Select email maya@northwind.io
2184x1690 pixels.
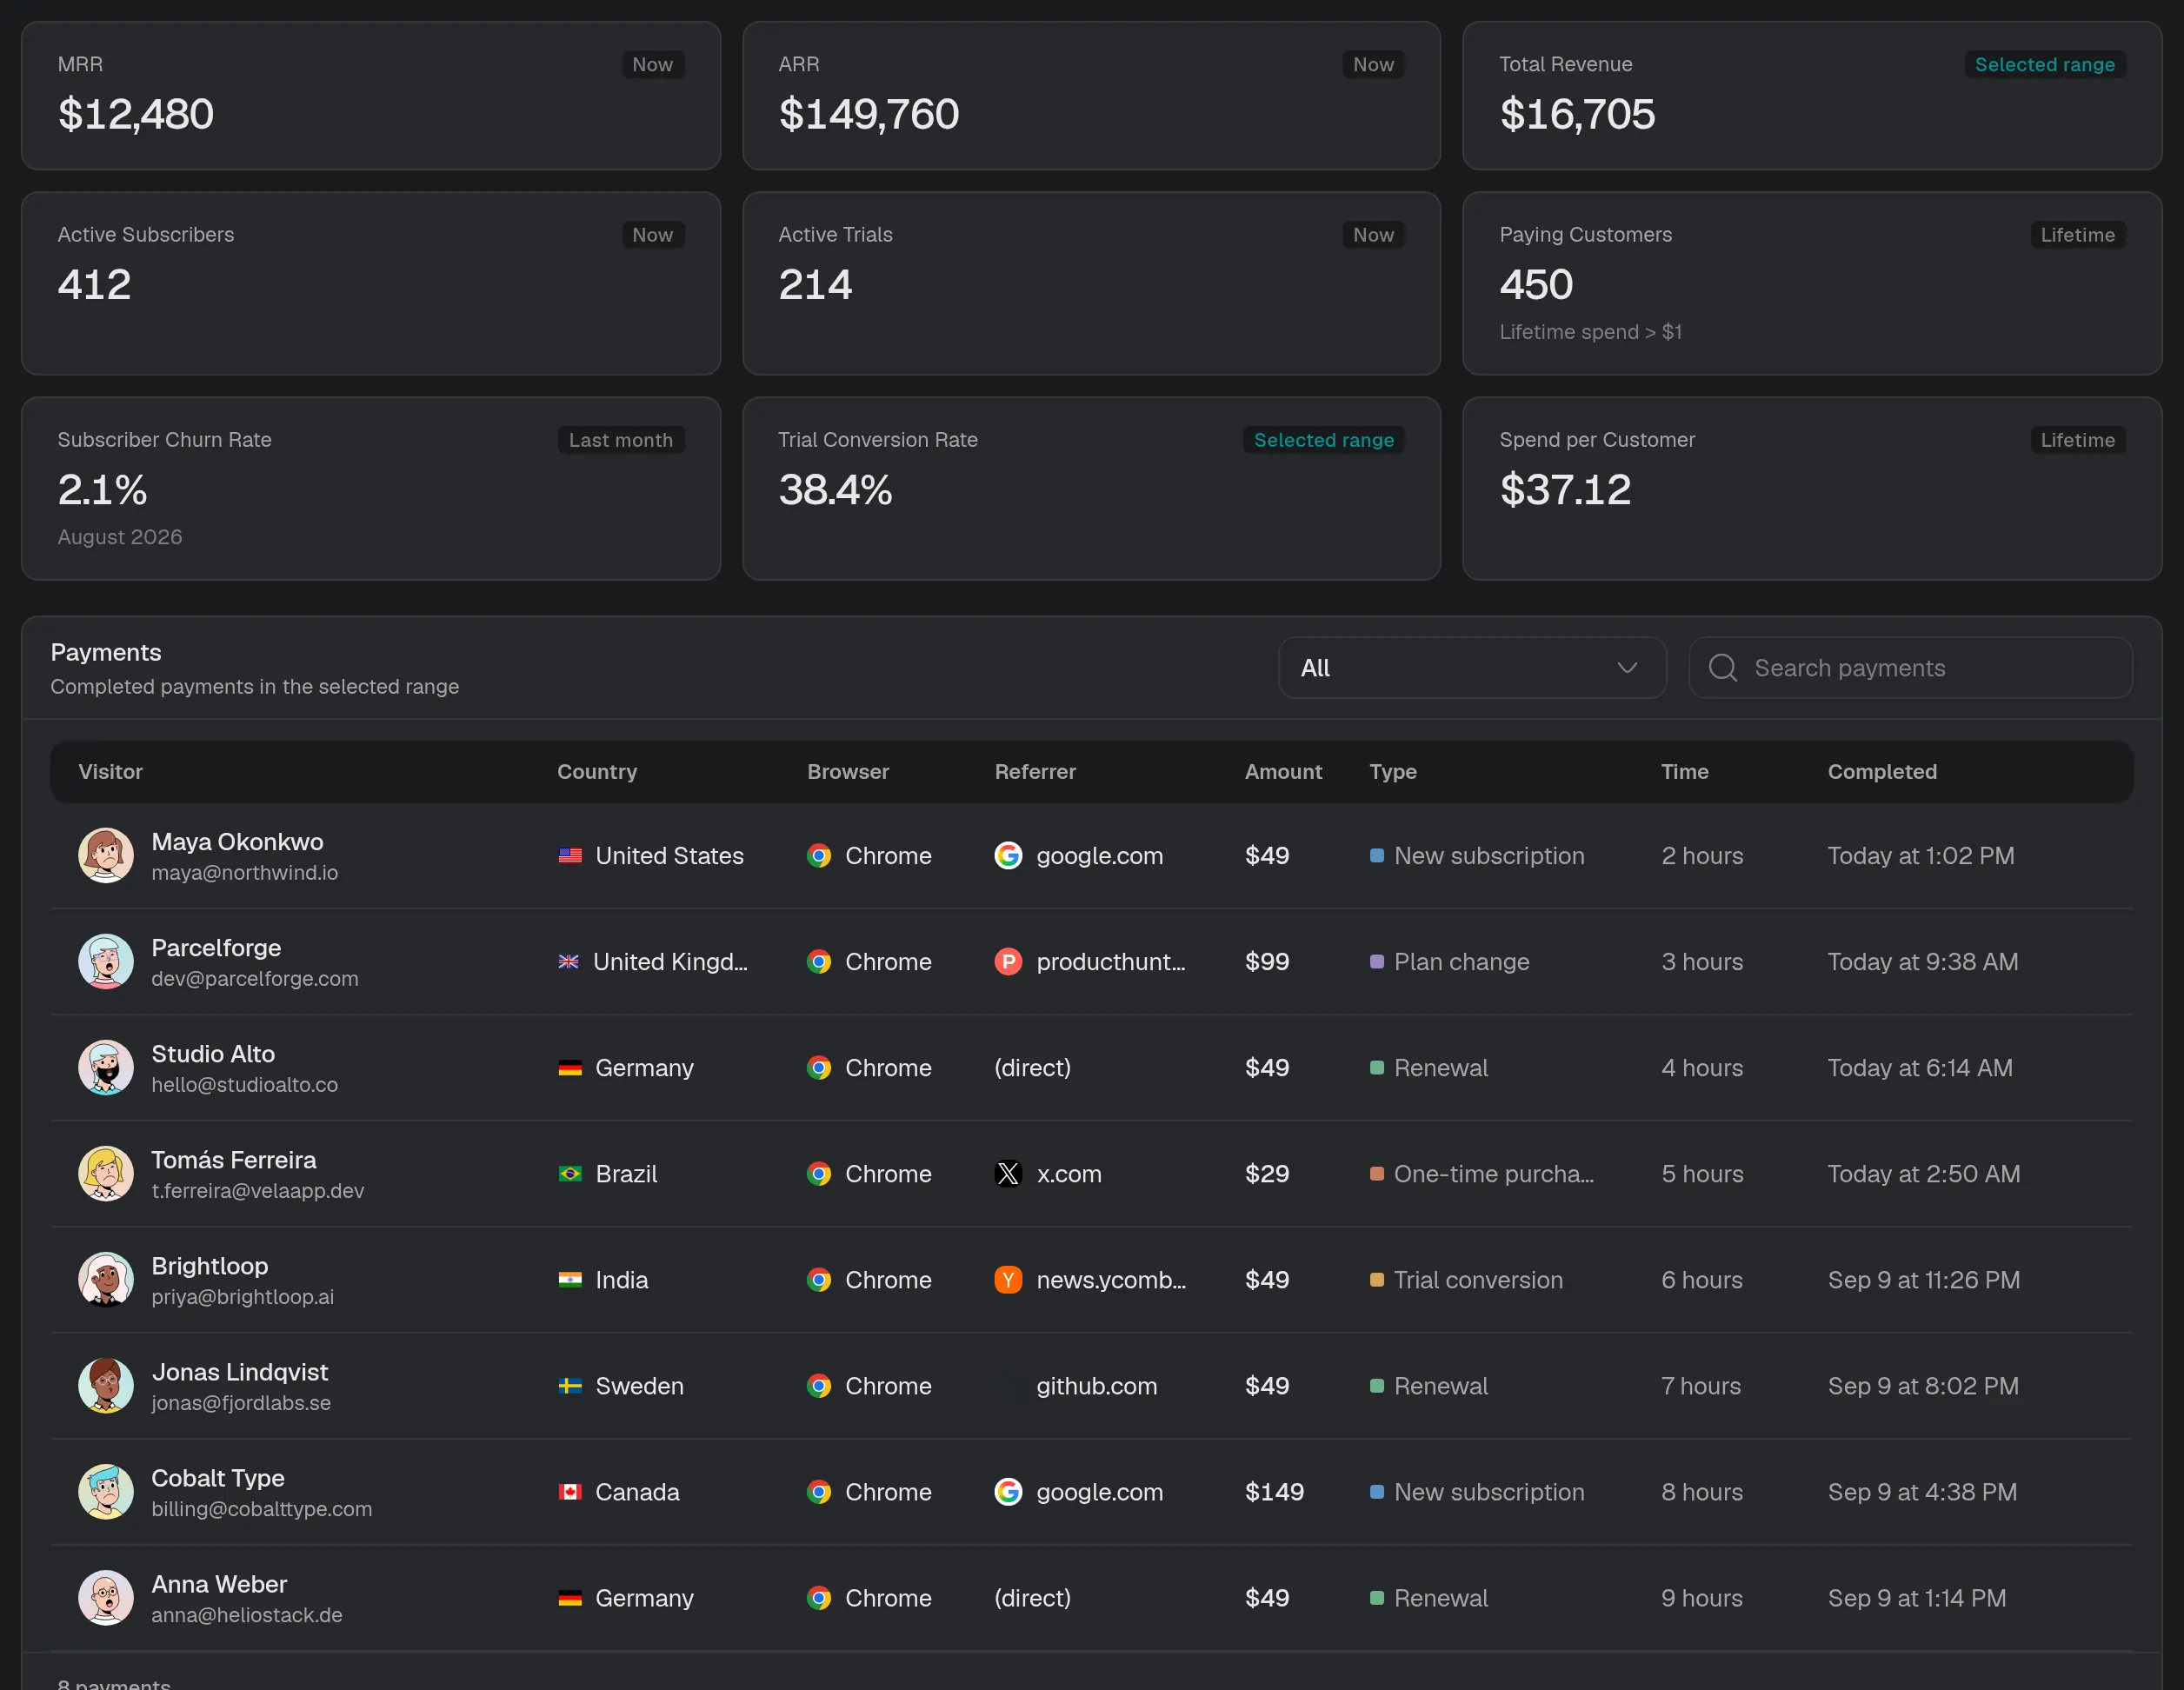click(x=245, y=873)
